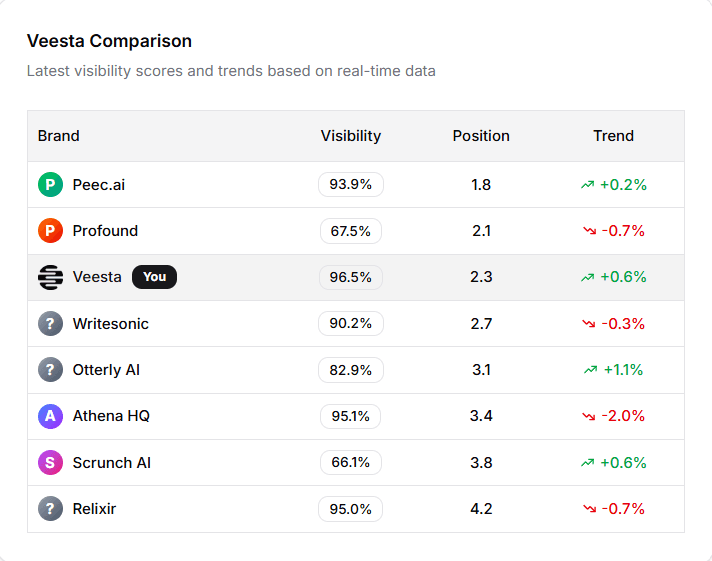Screen dimensions: 712x561
Task: Click the Brand column header
Action: pos(59,136)
